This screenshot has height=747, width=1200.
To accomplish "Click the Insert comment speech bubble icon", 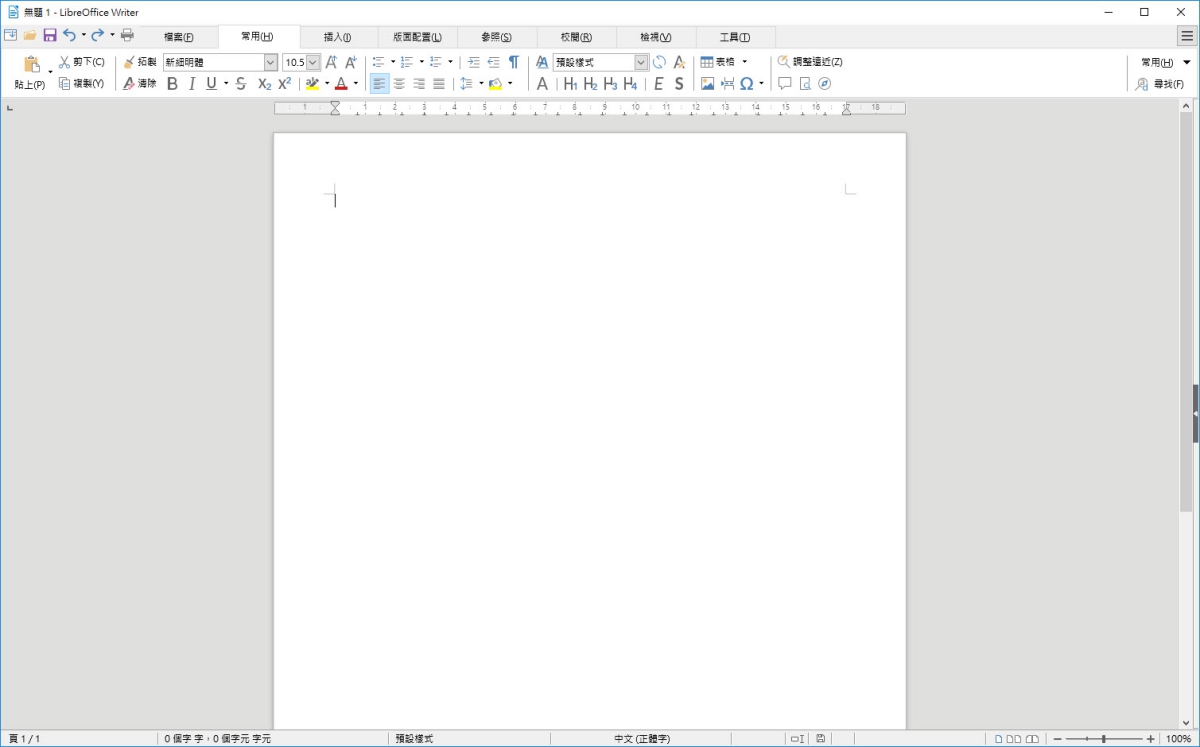I will point(785,84).
